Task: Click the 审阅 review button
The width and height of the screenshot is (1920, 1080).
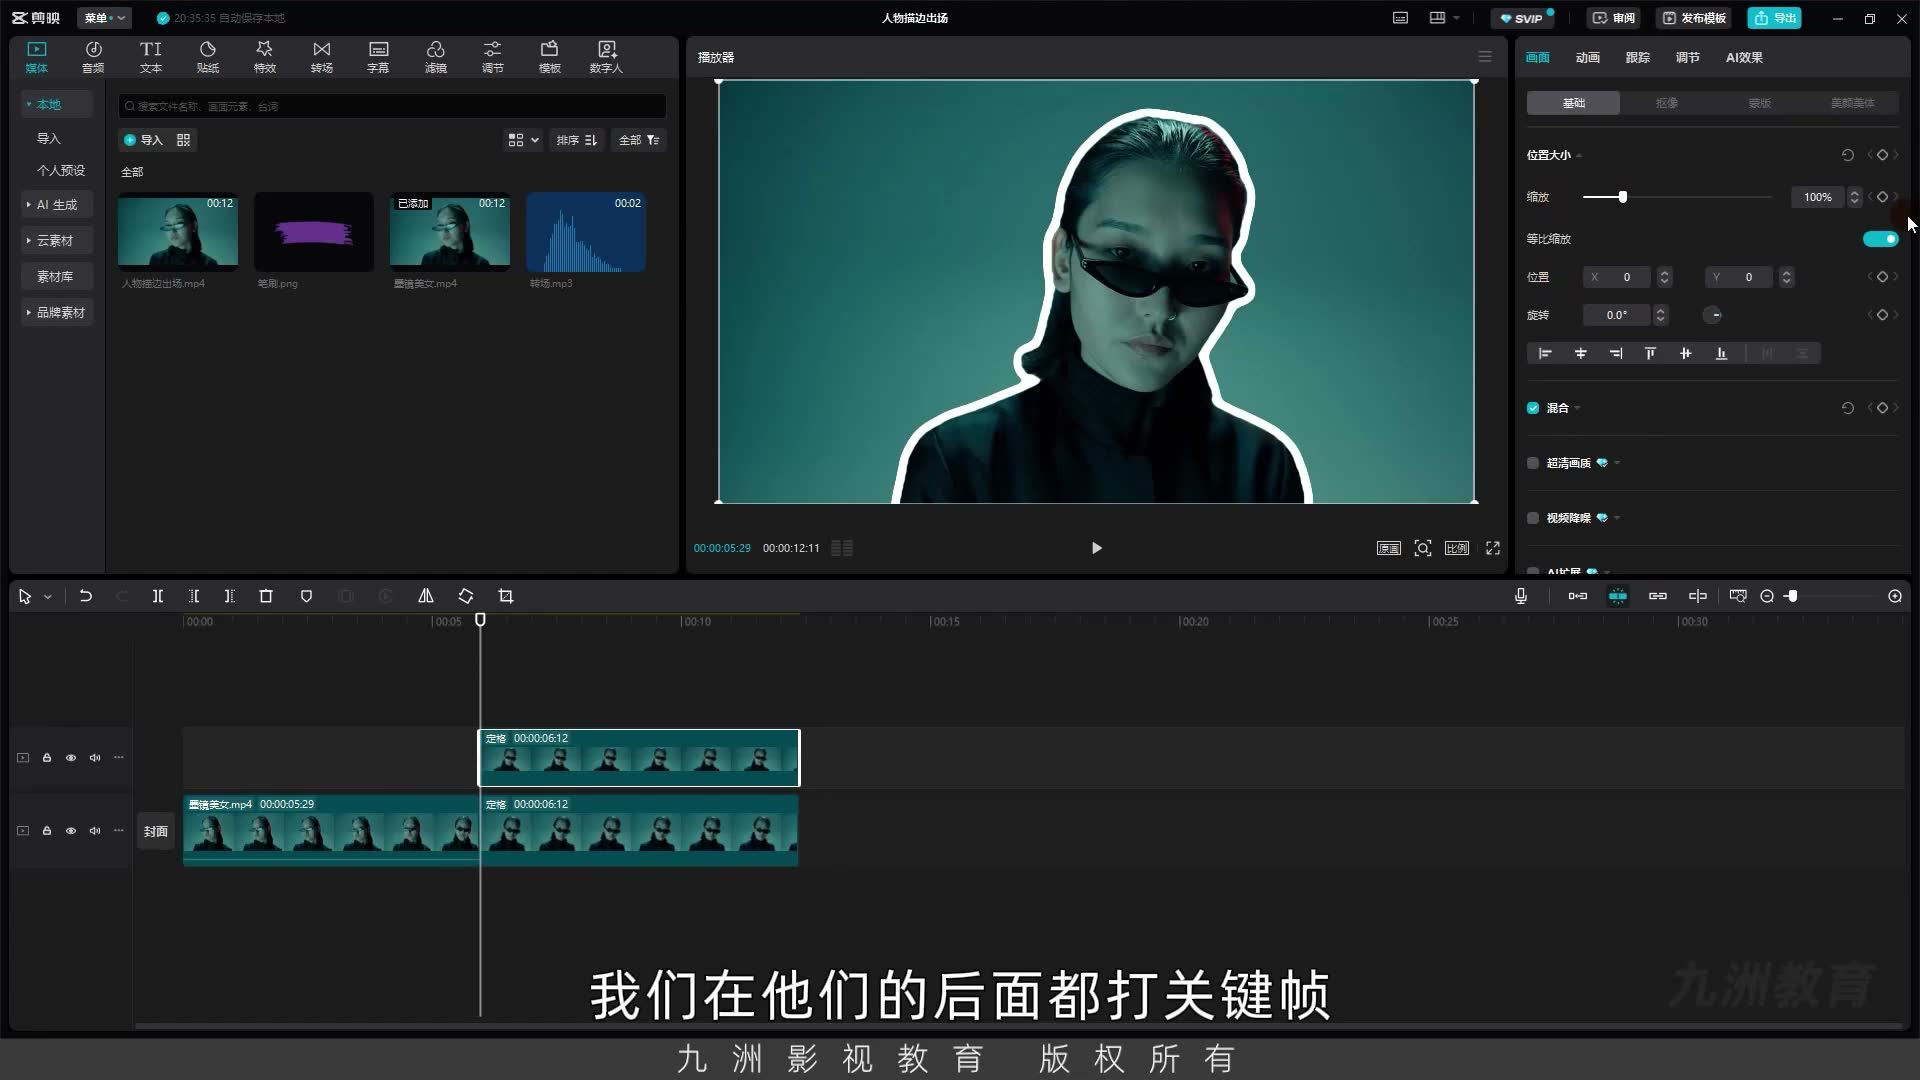Action: coord(1613,18)
